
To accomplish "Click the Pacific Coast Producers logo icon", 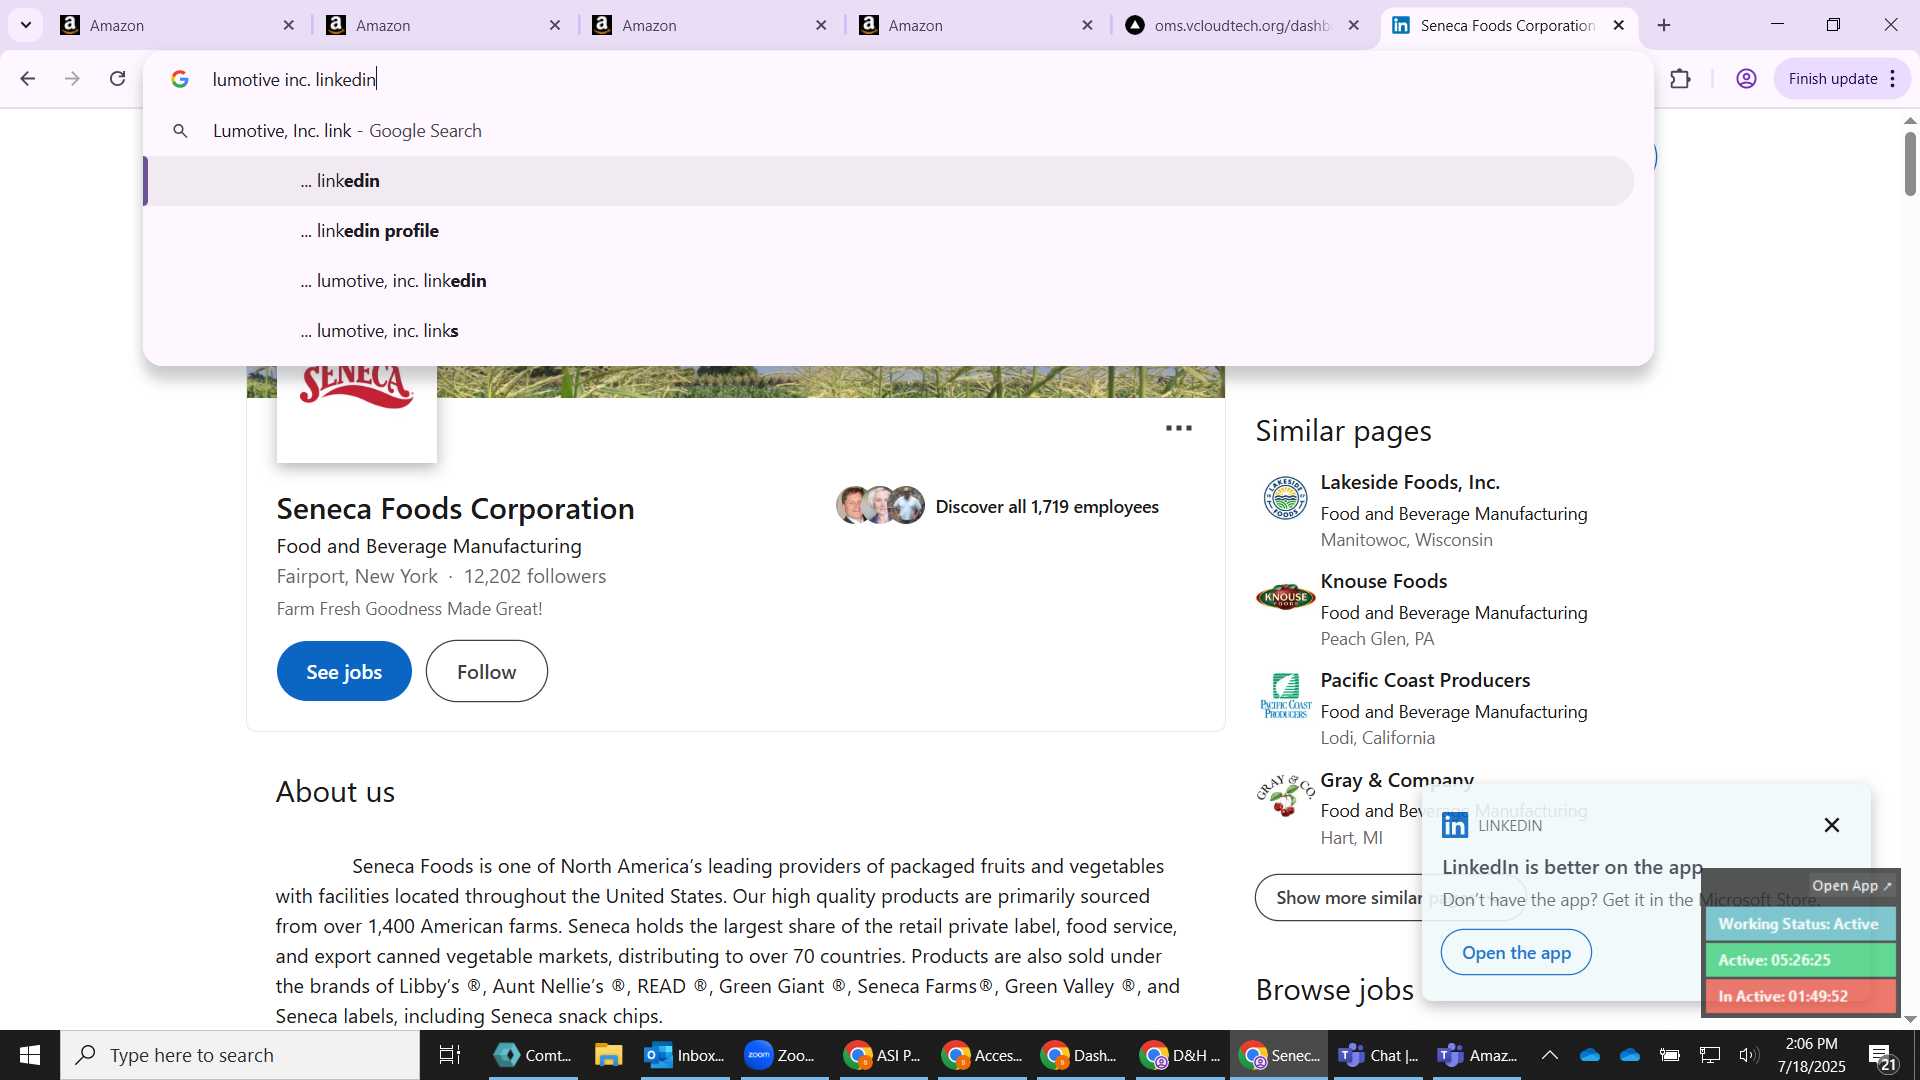I will pyautogui.click(x=1285, y=695).
